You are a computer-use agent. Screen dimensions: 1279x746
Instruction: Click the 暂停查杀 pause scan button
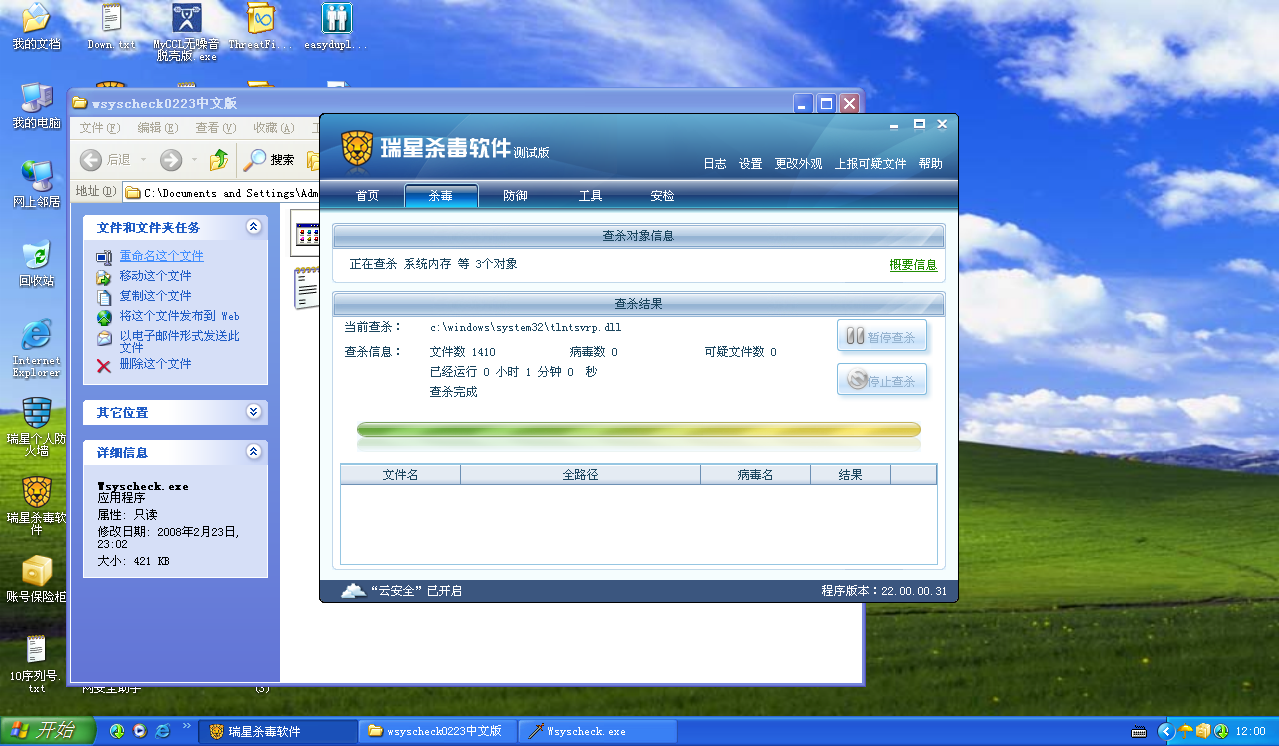pos(882,337)
